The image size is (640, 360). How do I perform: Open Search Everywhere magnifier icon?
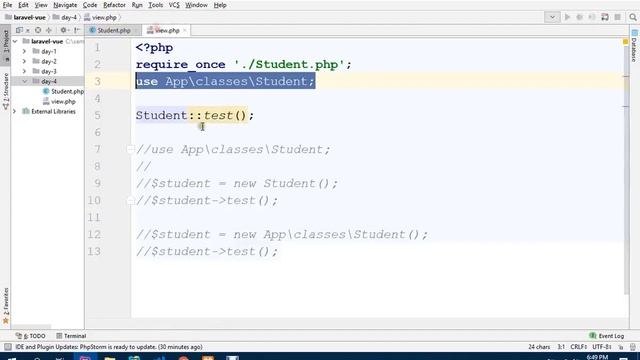click(x=633, y=17)
